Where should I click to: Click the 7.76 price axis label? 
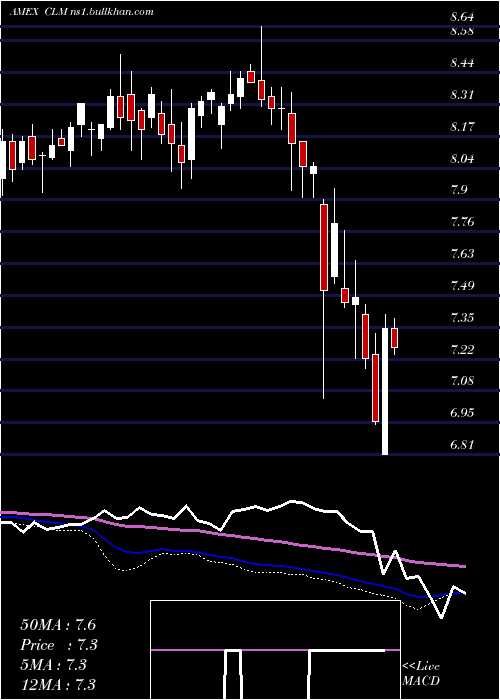coord(462,222)
